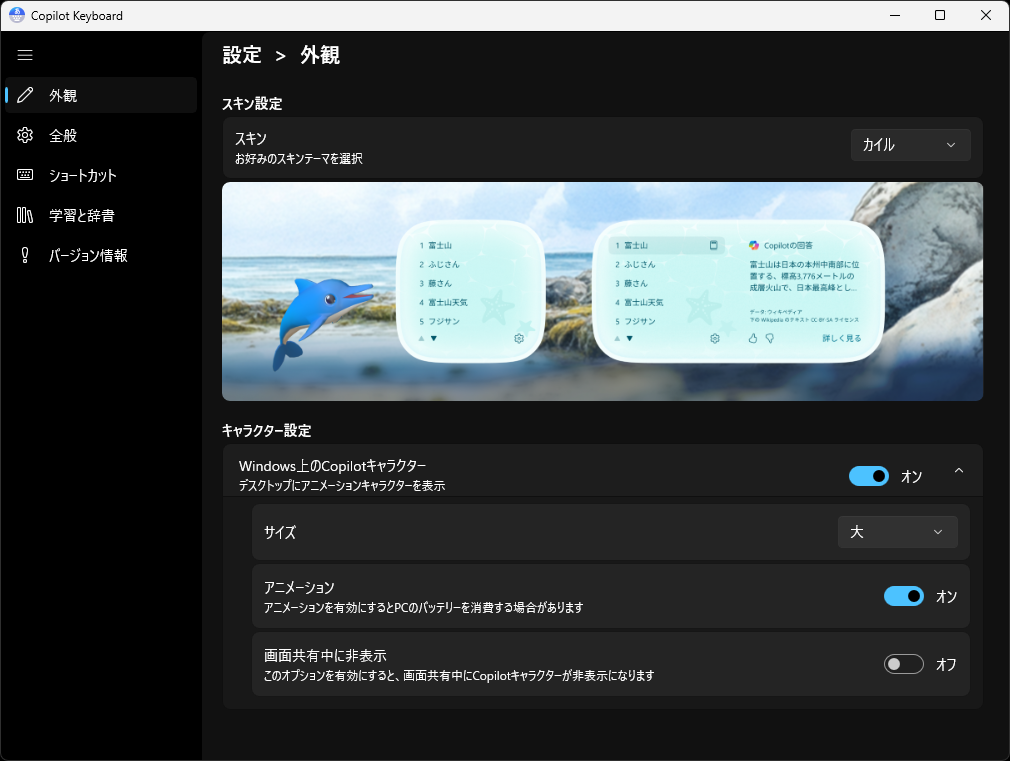Viewport: 1010px width, 761px height.
Task: Click 設定 in the breadcrumb
Action: [242, 55]
